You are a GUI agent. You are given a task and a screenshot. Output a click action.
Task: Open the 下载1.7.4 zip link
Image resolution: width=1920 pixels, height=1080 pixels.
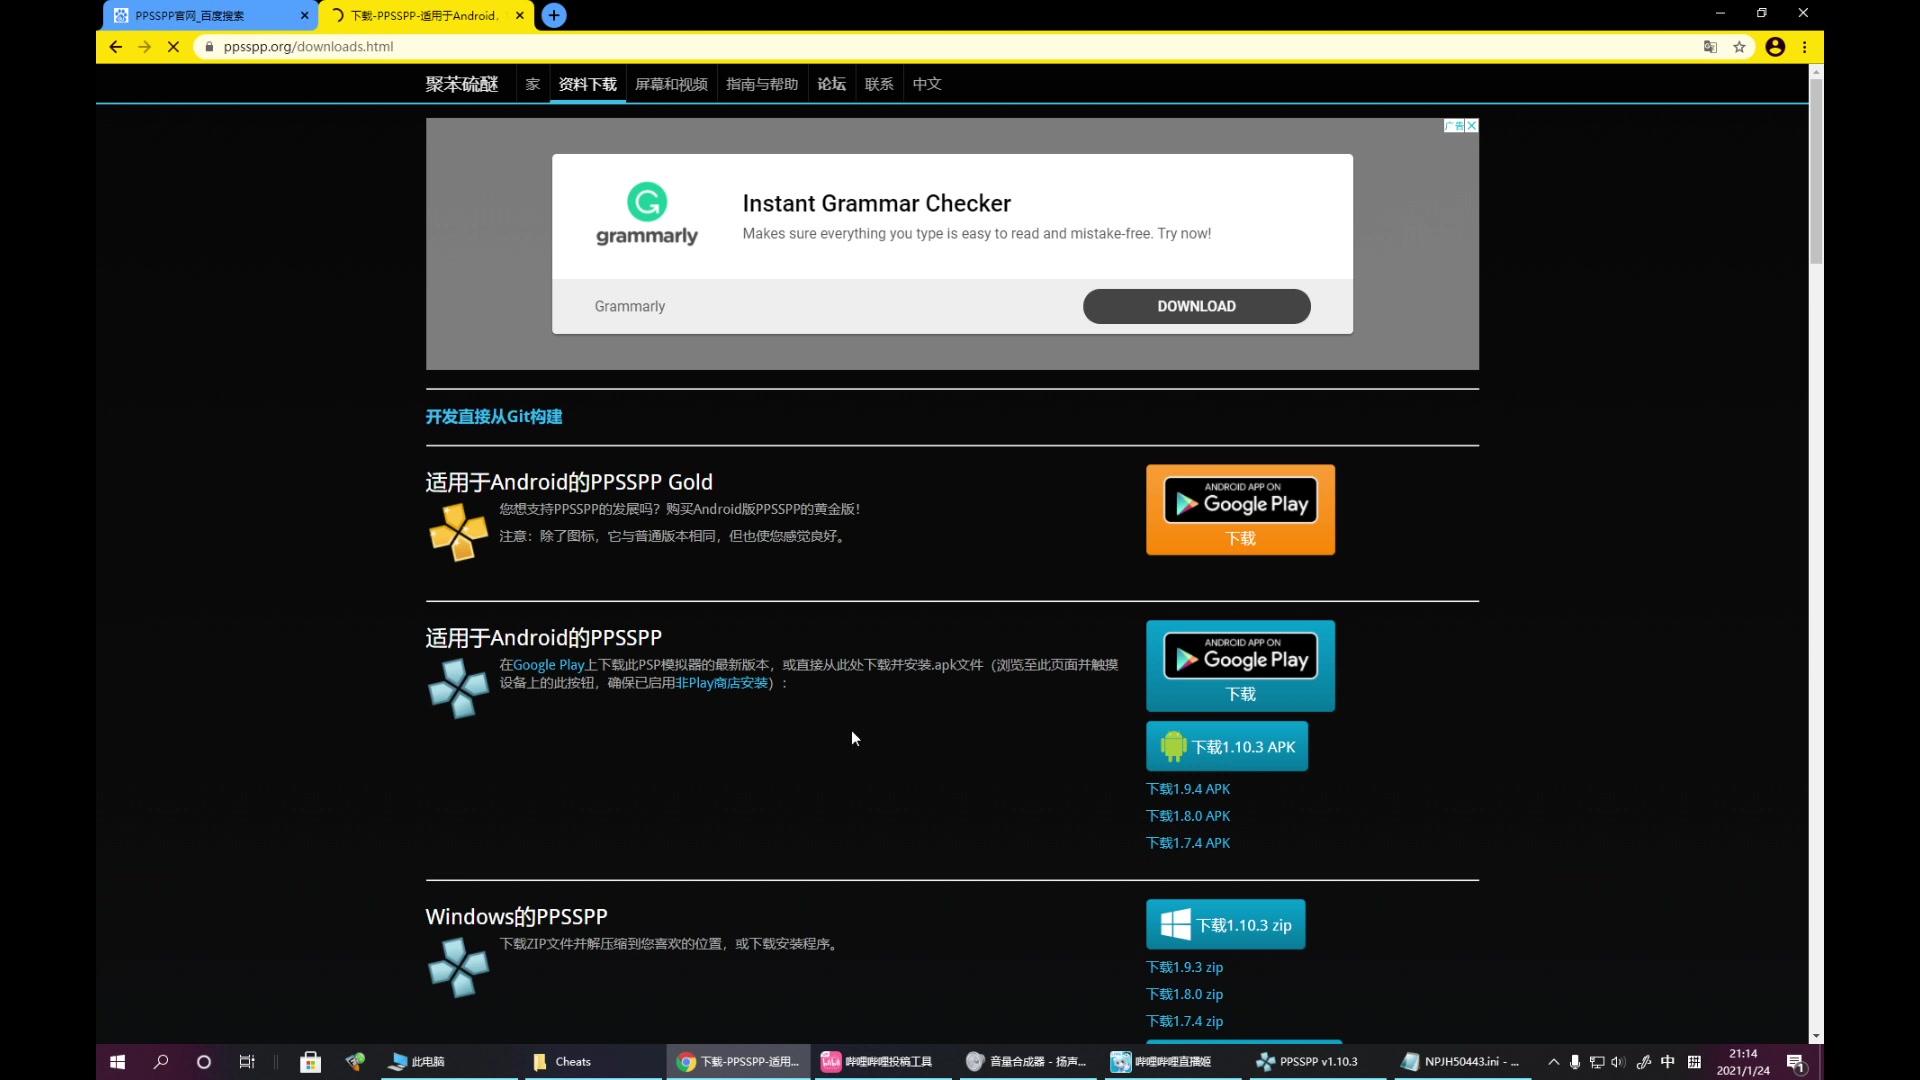[1185, 1021]
